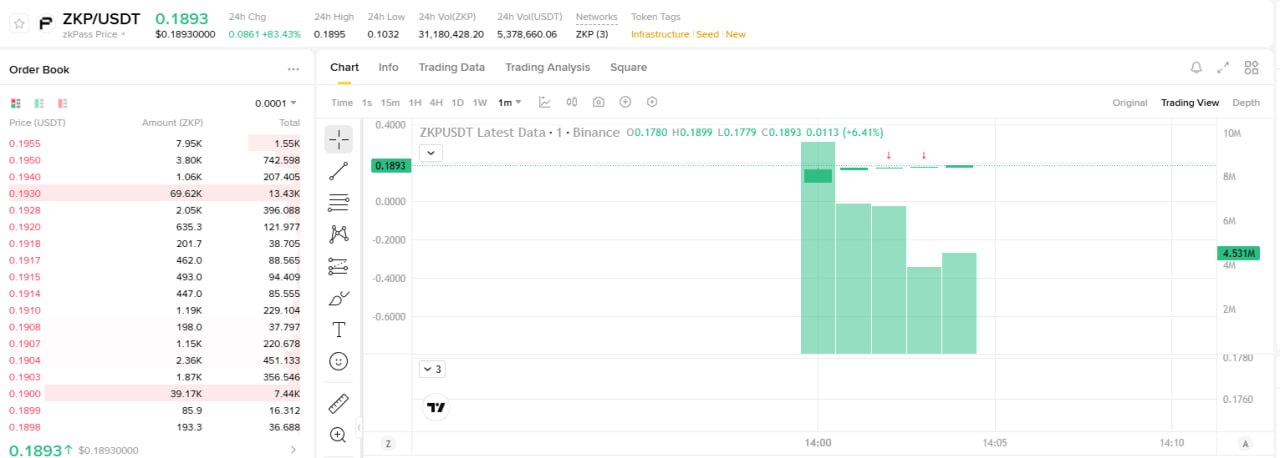Open the 0.0001 price precision dropdown
Viewport: 1280px width, 458px height.
click(x=276, y=103)
